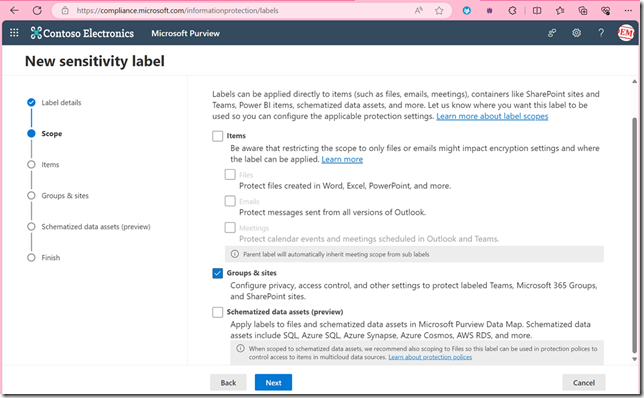Click scrollbar up arrow

tap(635, 81)
